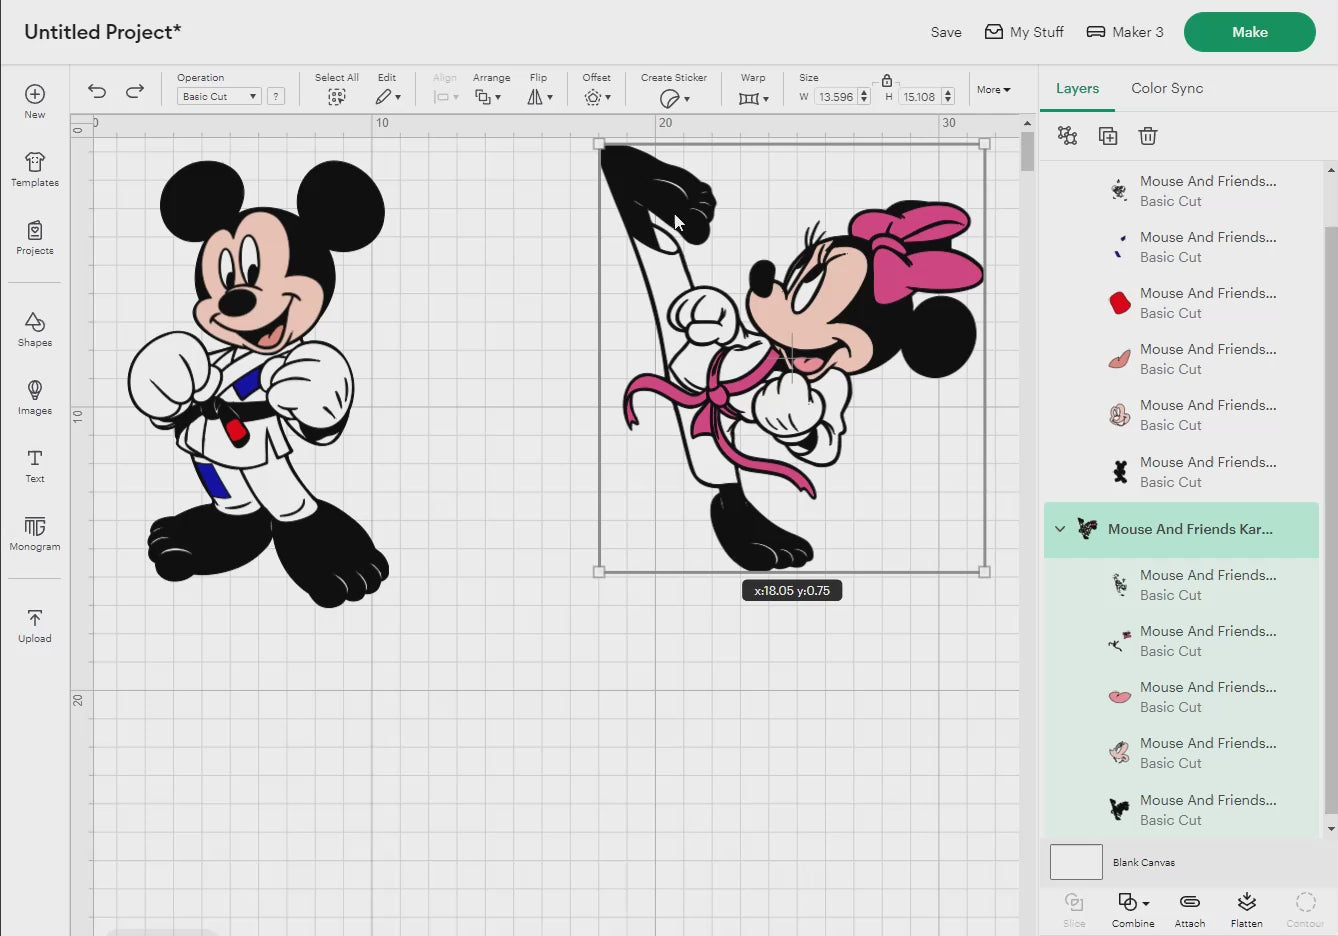Open the Offset dropdown
The height and width of the screenshot is (936, 1338).
(x=597, y=97)
